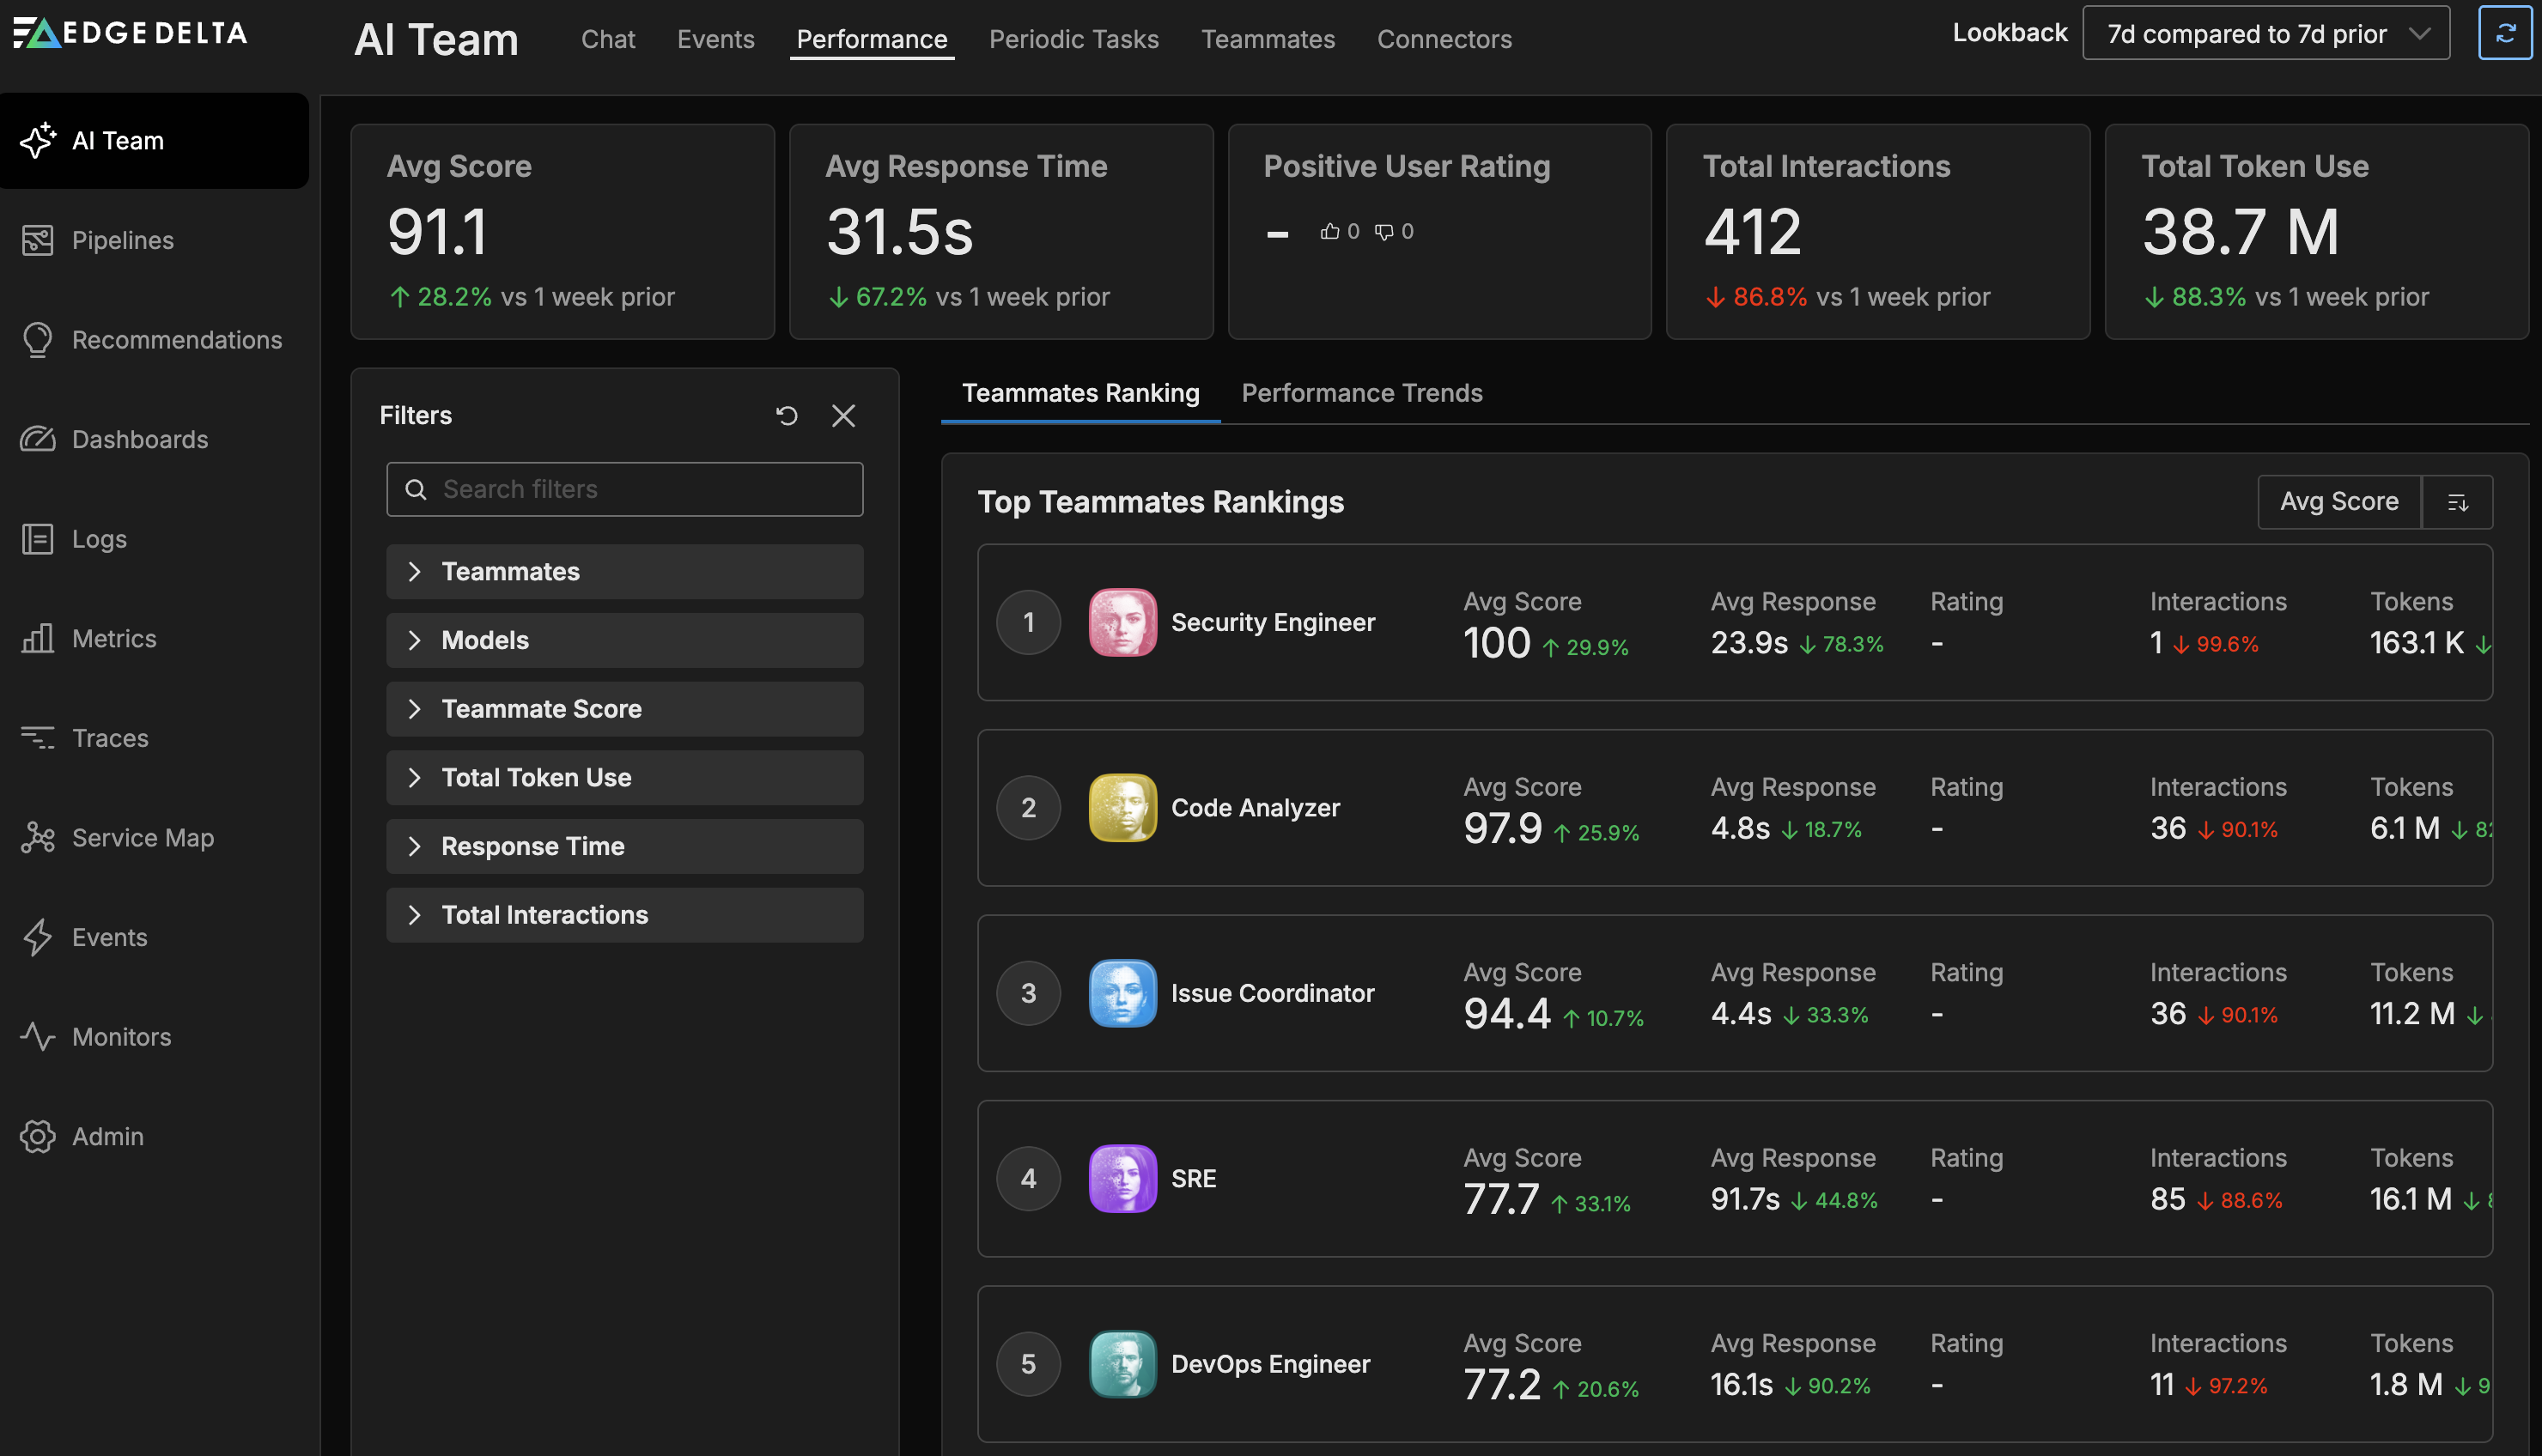This screenshot has height=1456, width=2542.
Task: Open the Periodic Tasks tab
Action: [x=1073, y=39]
